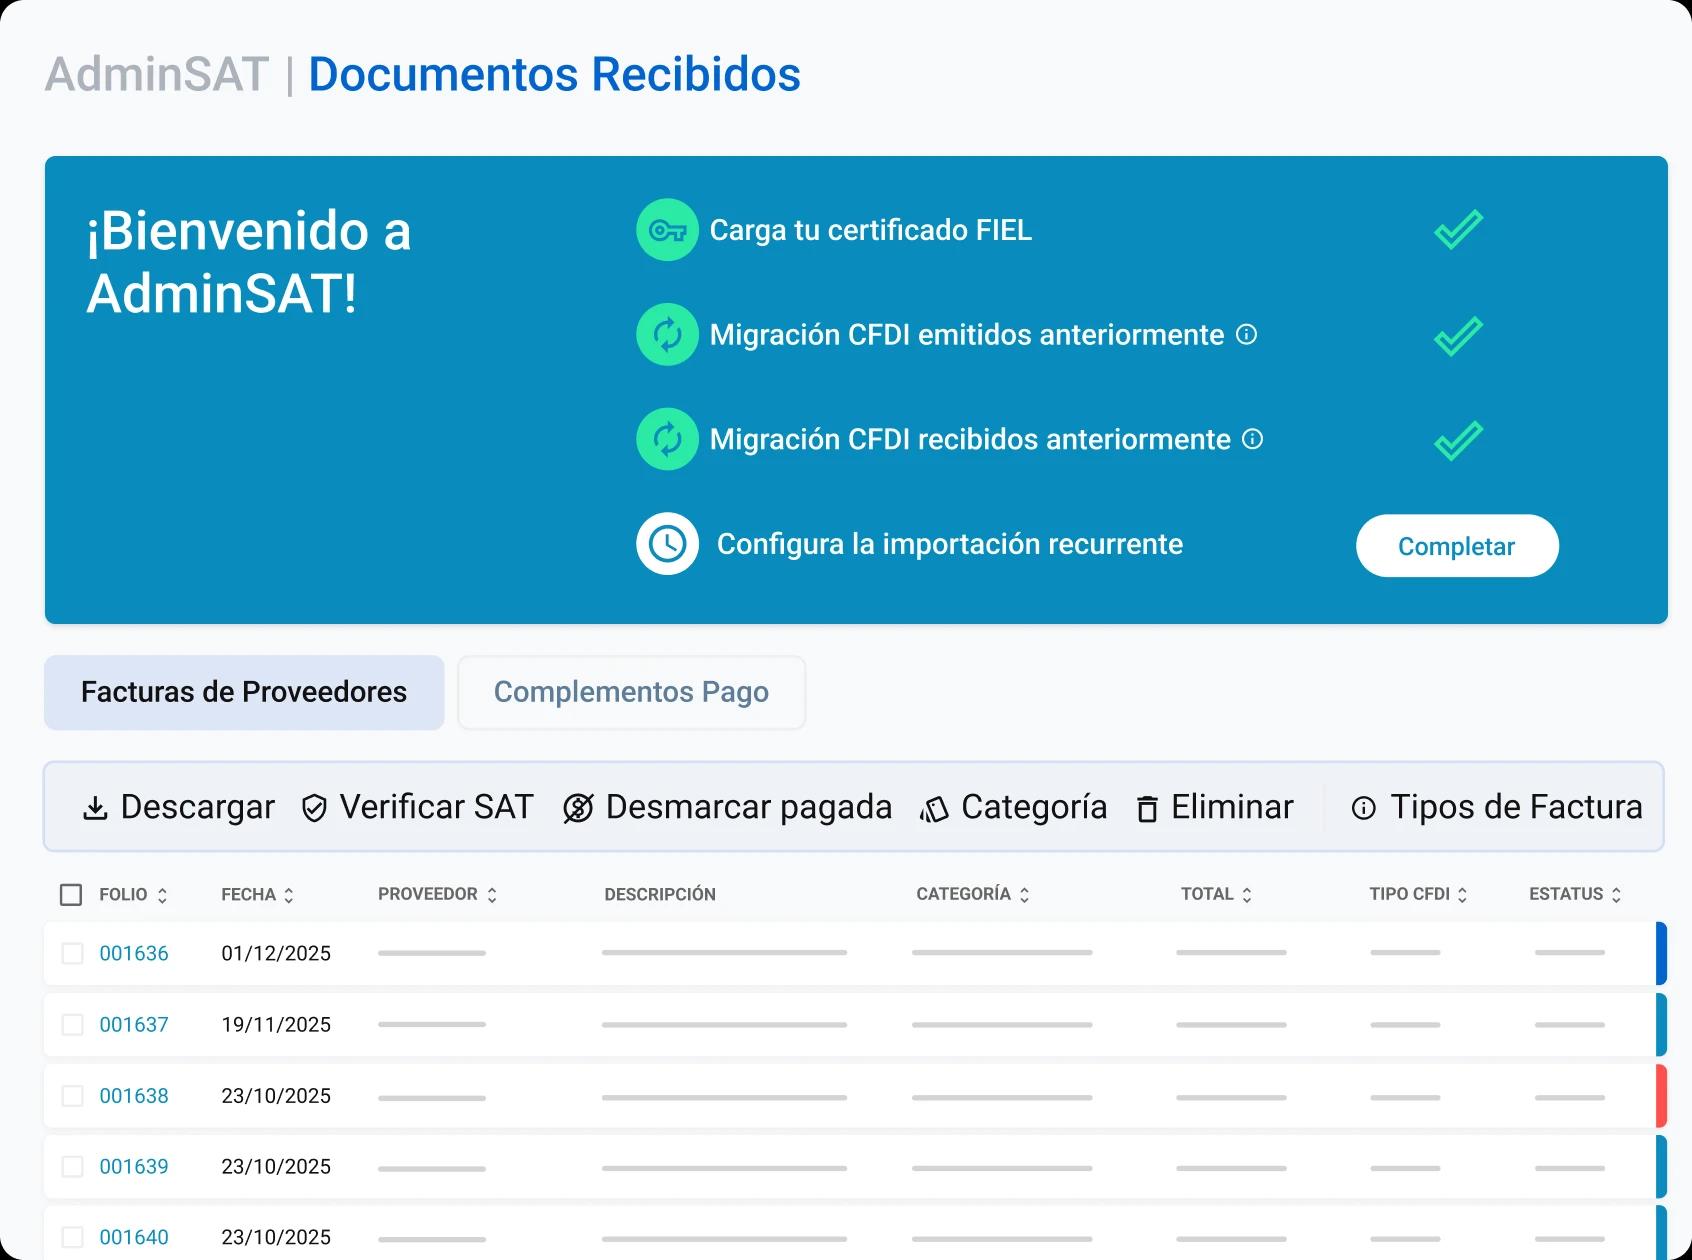1692x1260 pixels.
Task: Sort by the PROVEEDOR column arrows
Action: click(x=492, y=895)
